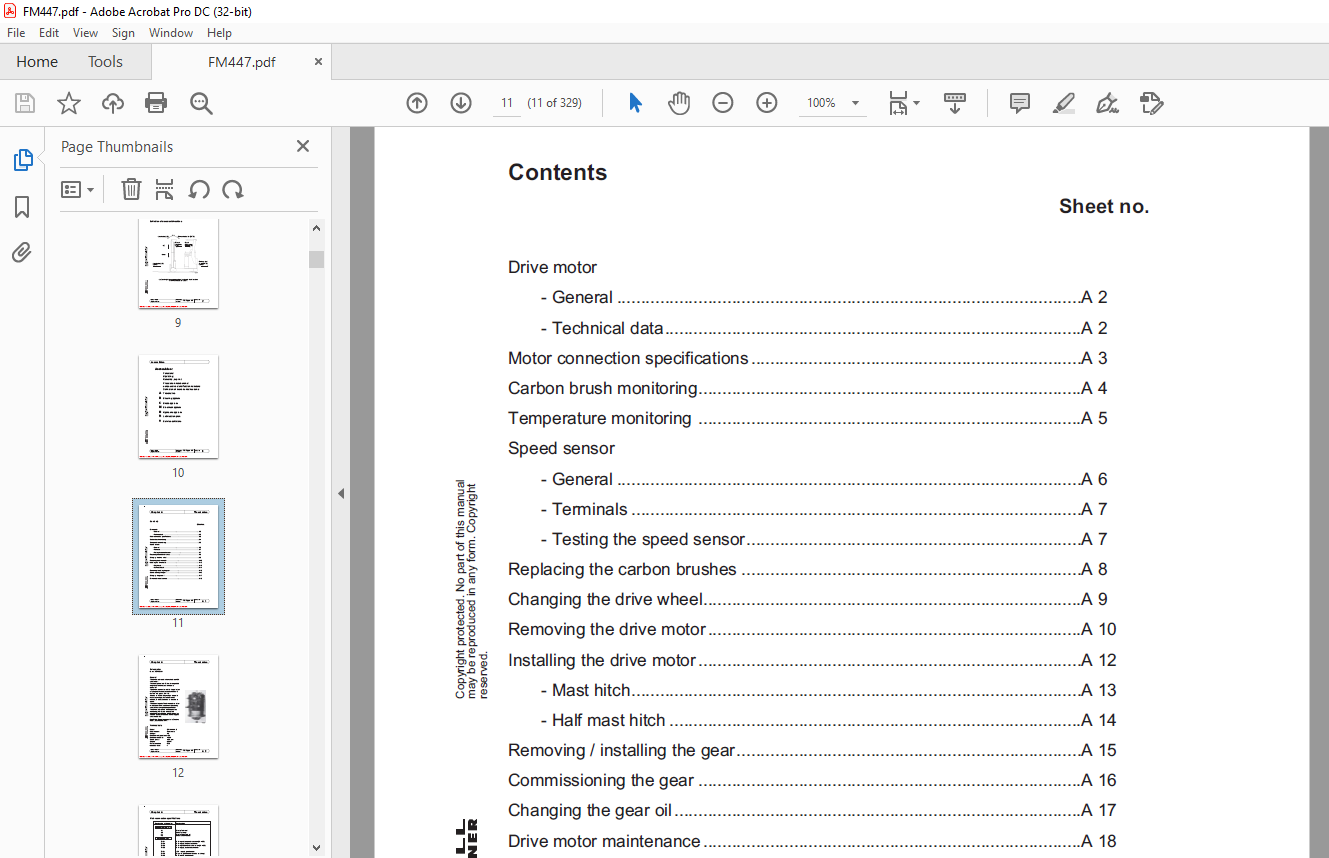Click the page number input field
Screen dimensions: 1329x858
(x=507, y=103)
